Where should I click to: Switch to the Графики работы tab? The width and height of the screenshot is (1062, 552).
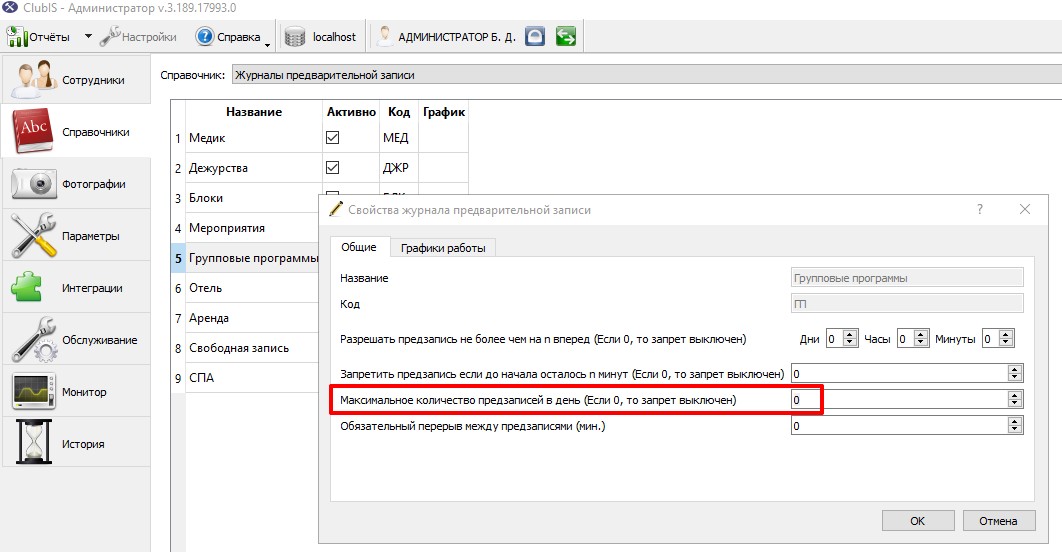443,248
